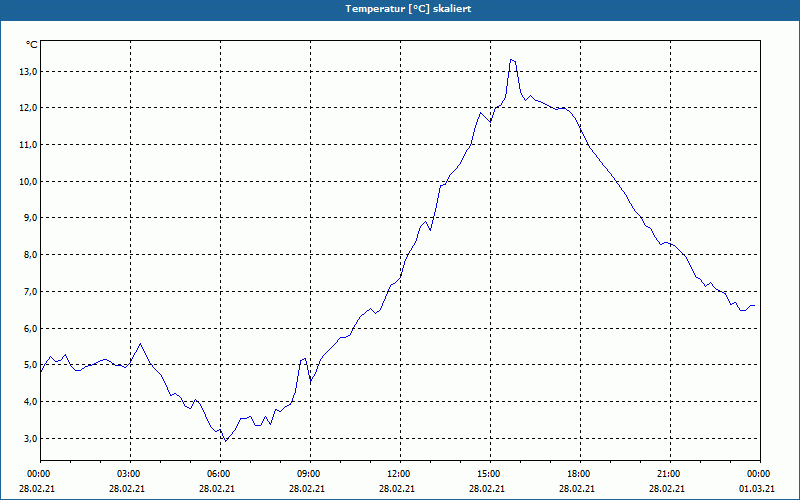Click the 28.02.21 date below 09:00
Screen dimensions: 800x500
point(307,488)
